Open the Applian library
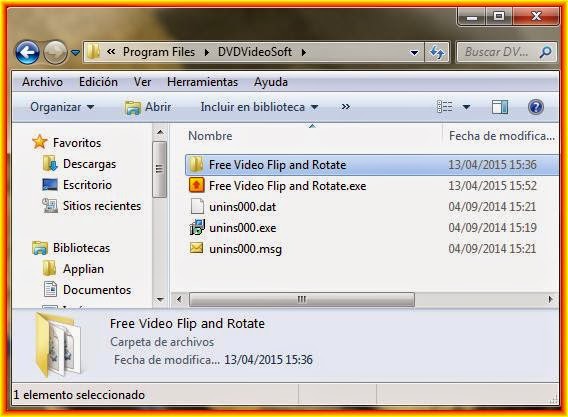Image resolution: width=568 pixels, height=417 pixels. point(83,269)
